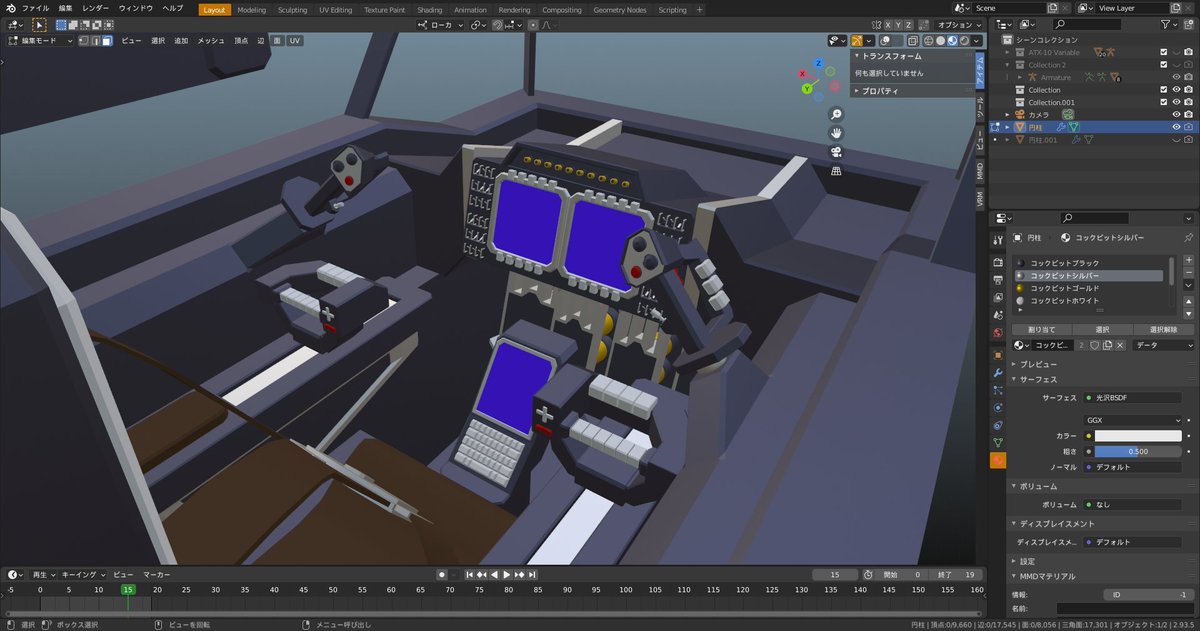Image resolution: width=1200 pixels, height=631 pixels.
Task: Open the modifier wrench properties tab
Action: point(997,373)
